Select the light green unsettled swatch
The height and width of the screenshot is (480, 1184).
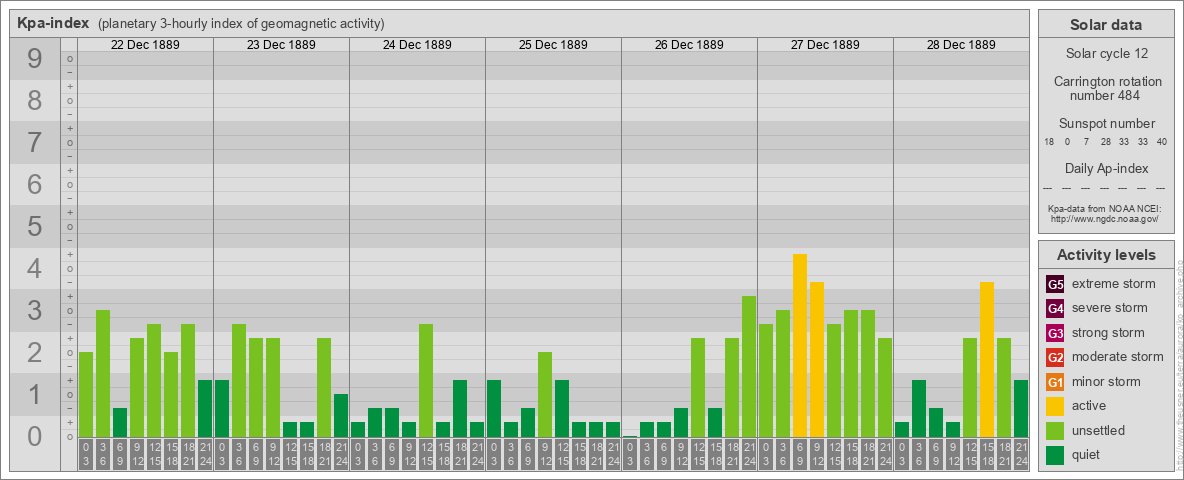click(x=1055, y=430)
